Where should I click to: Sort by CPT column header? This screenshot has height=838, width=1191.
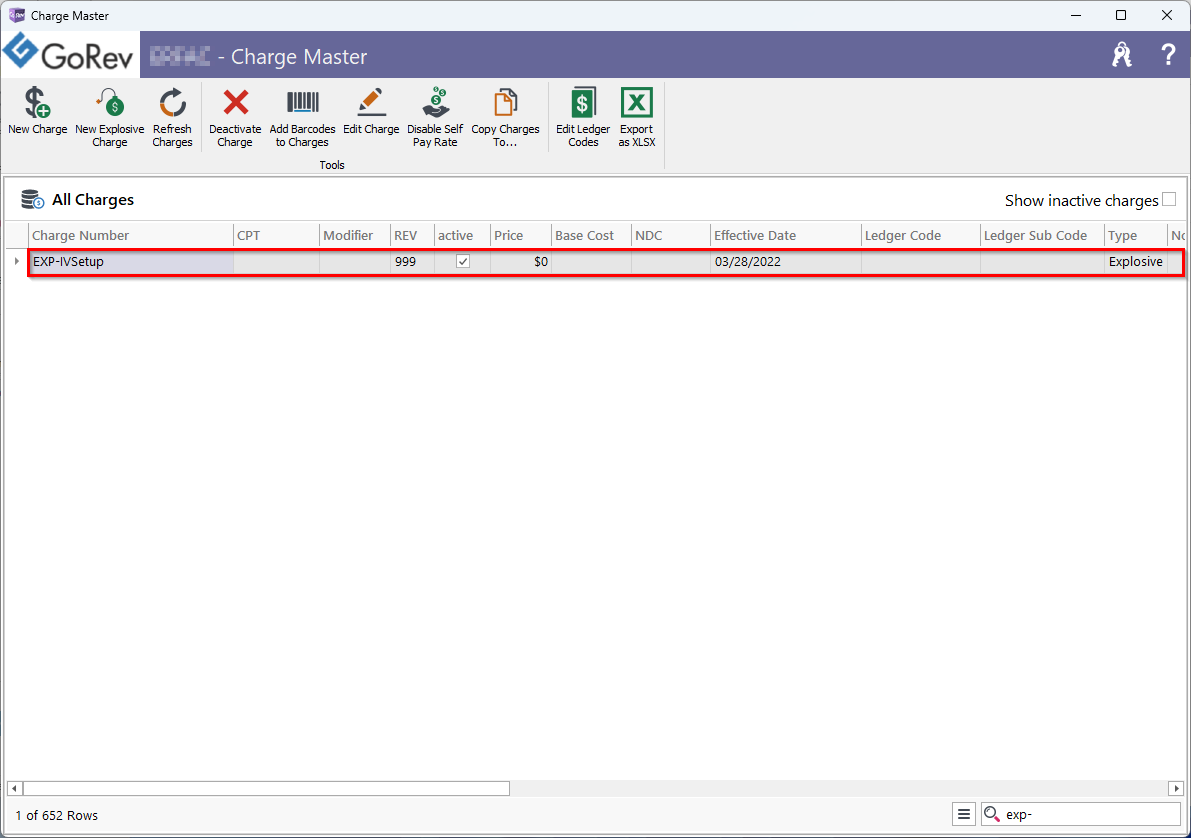click(276, 236)
